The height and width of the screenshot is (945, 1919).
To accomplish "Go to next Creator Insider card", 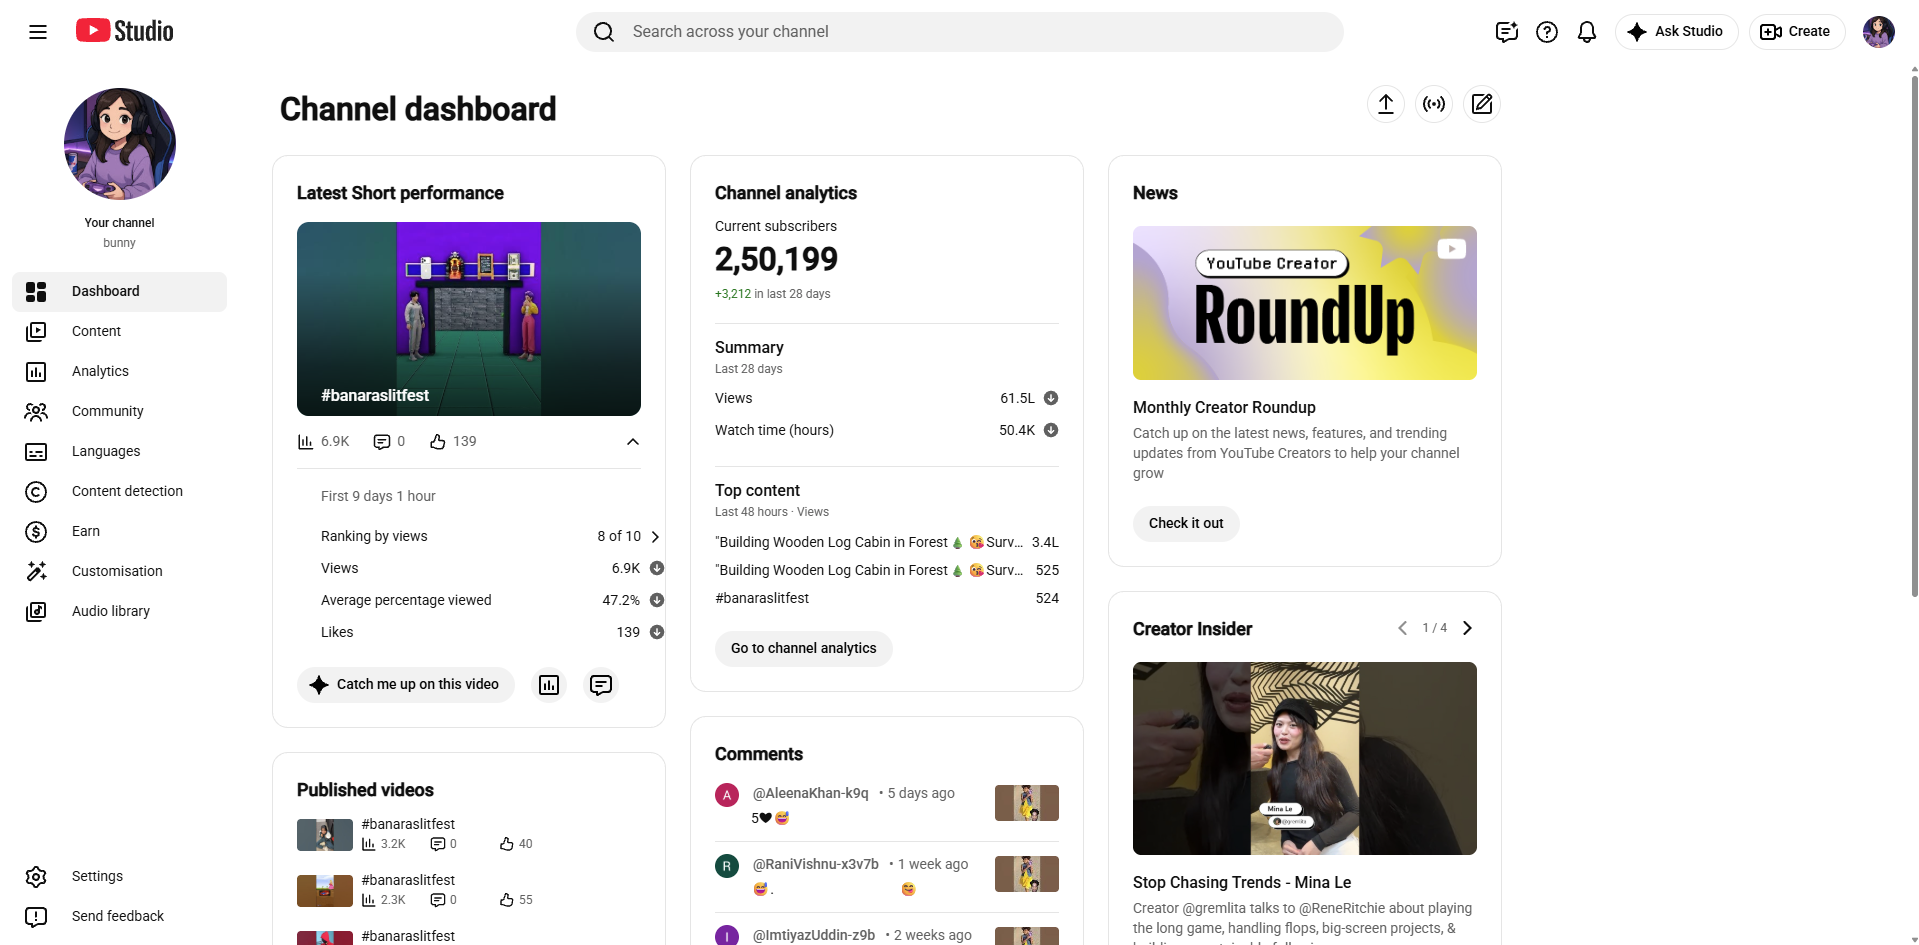I will (x=1467, y=628).
